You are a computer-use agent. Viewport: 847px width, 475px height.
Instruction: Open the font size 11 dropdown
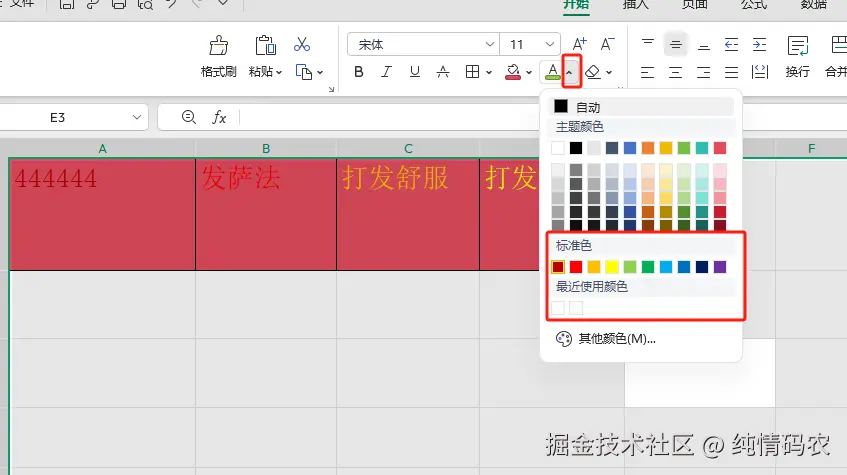(549, 44)
